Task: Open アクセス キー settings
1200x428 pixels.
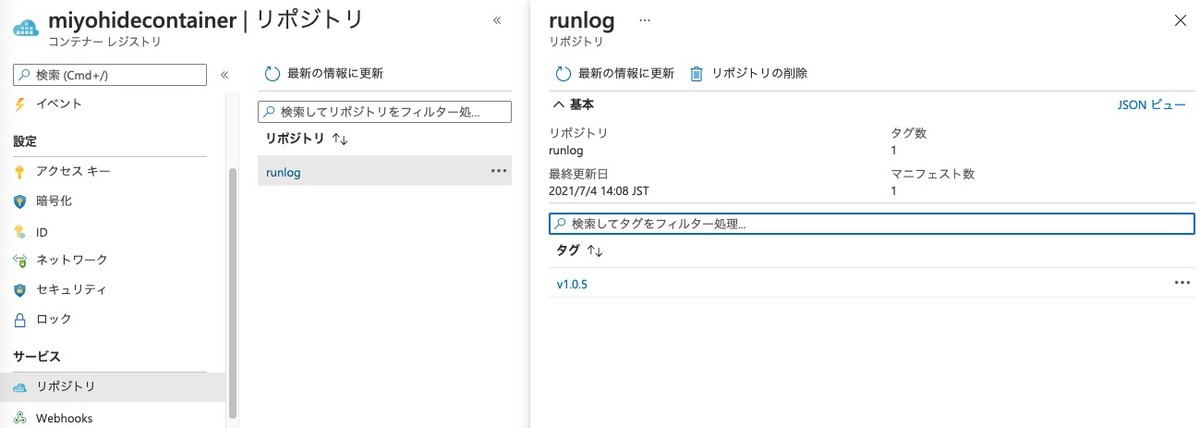Action: (73, 171)
